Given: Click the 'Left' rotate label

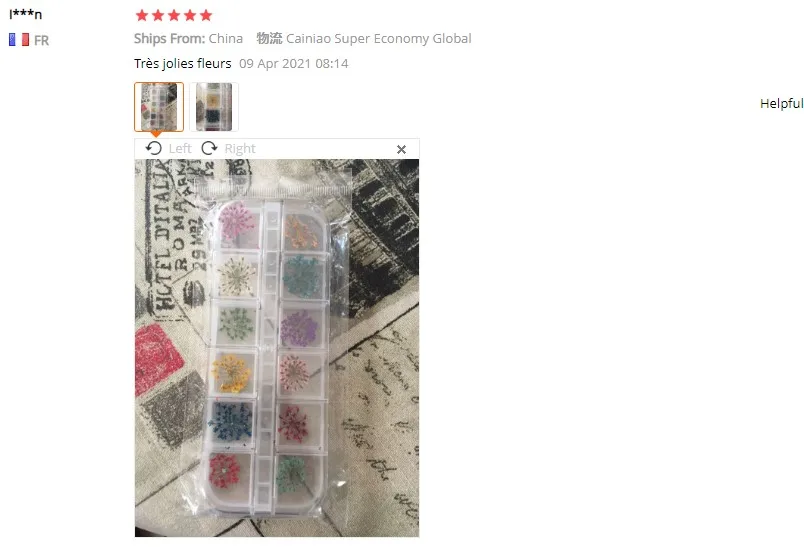Looking at the screenshot, I should (180, 149).
